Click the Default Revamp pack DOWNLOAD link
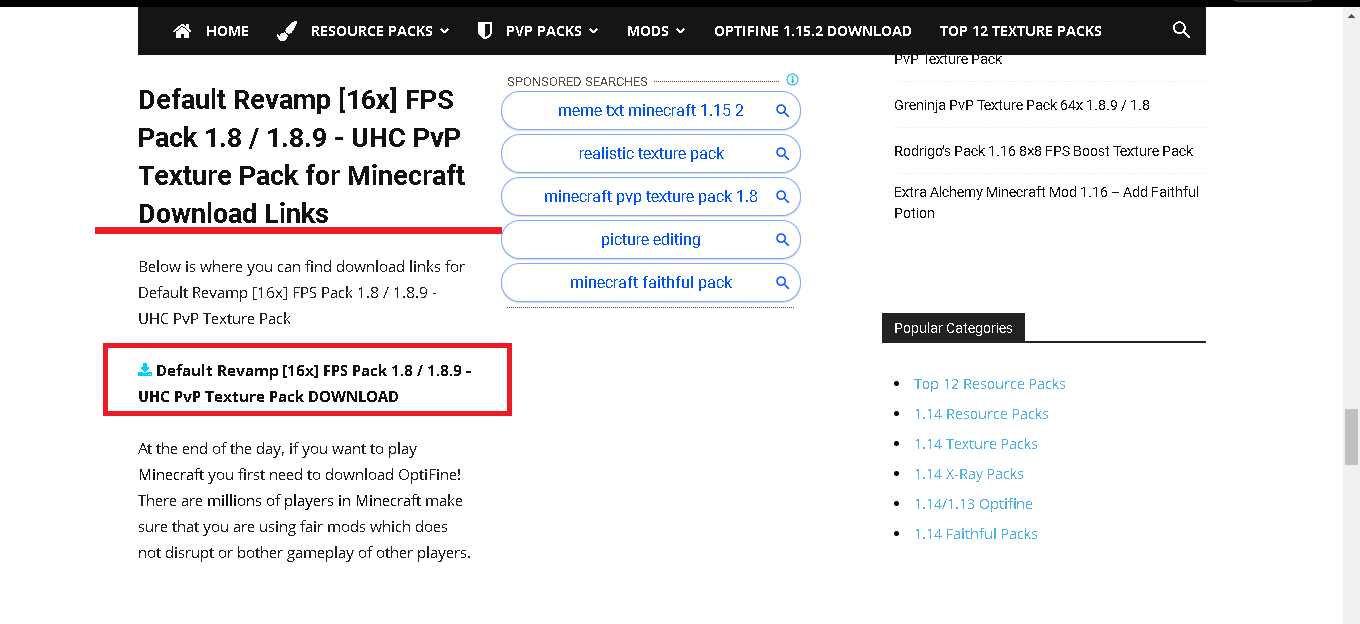This screenshot has width=1360, height=624. [304, 383]
